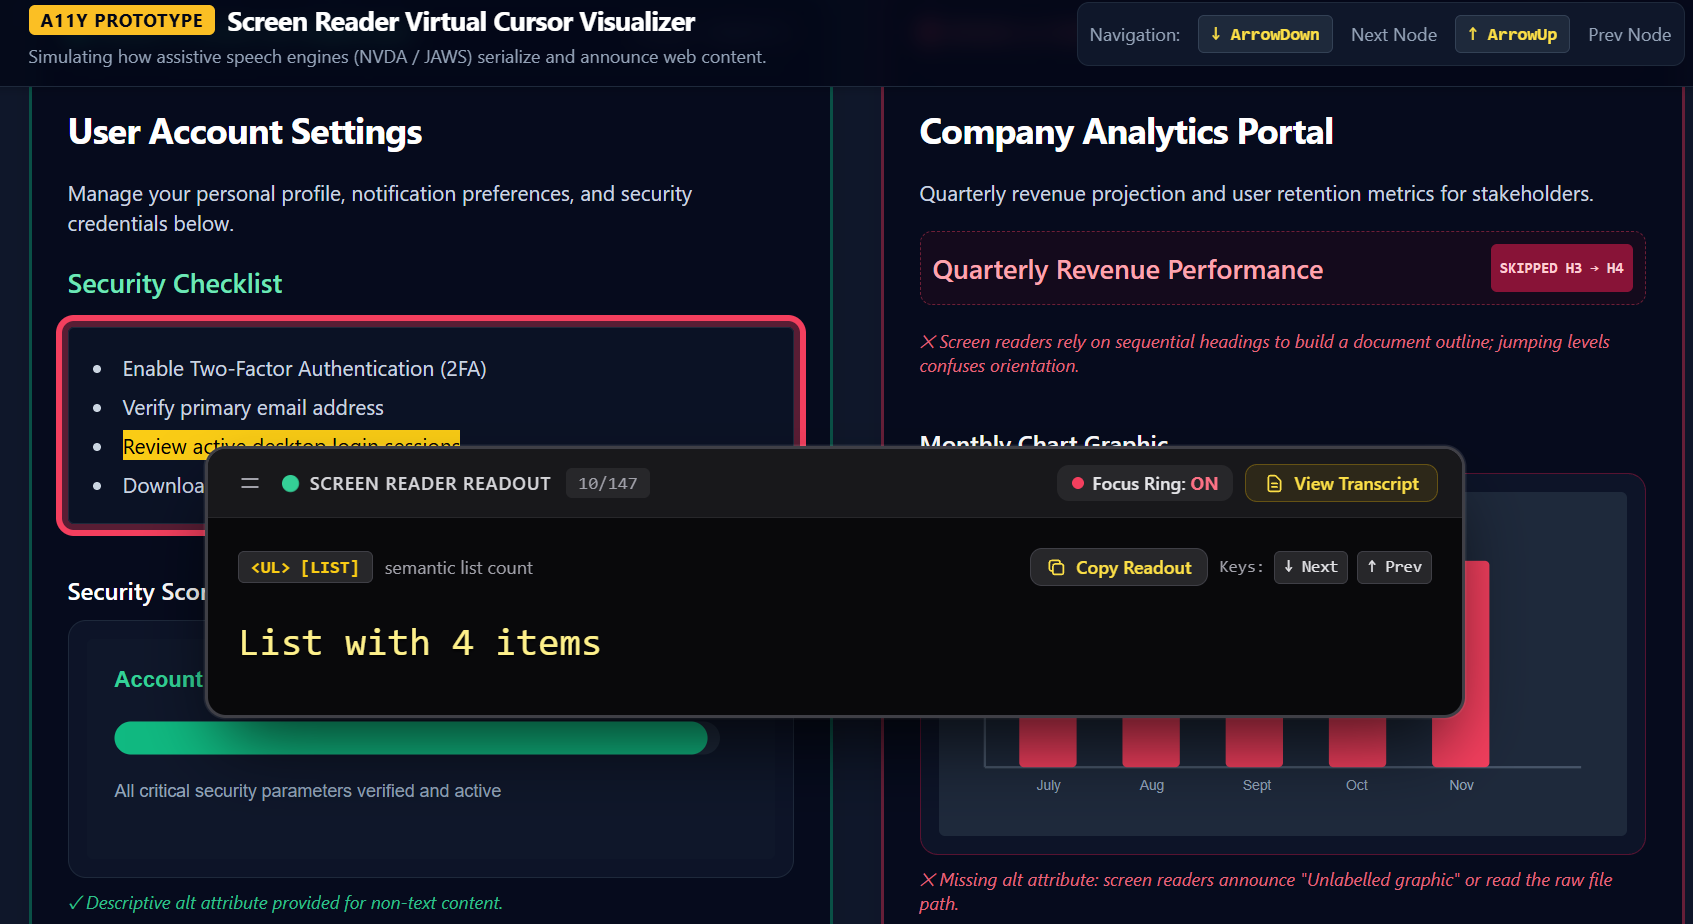Click the ArrowDown key in navigation bar
Image resolution: width=1693 pixels, height=924 pixels.
pyautogui.click(x=1265, y=35)
